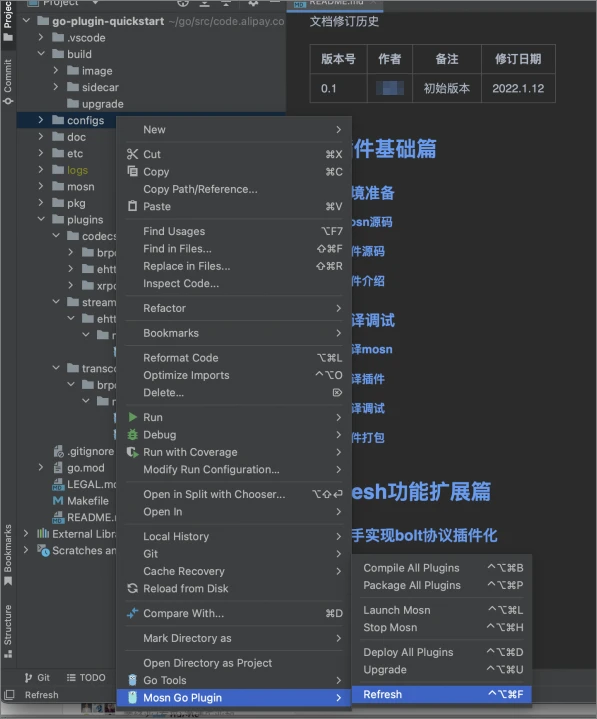Click the External Libraries bars icon

tap(43, 533)
